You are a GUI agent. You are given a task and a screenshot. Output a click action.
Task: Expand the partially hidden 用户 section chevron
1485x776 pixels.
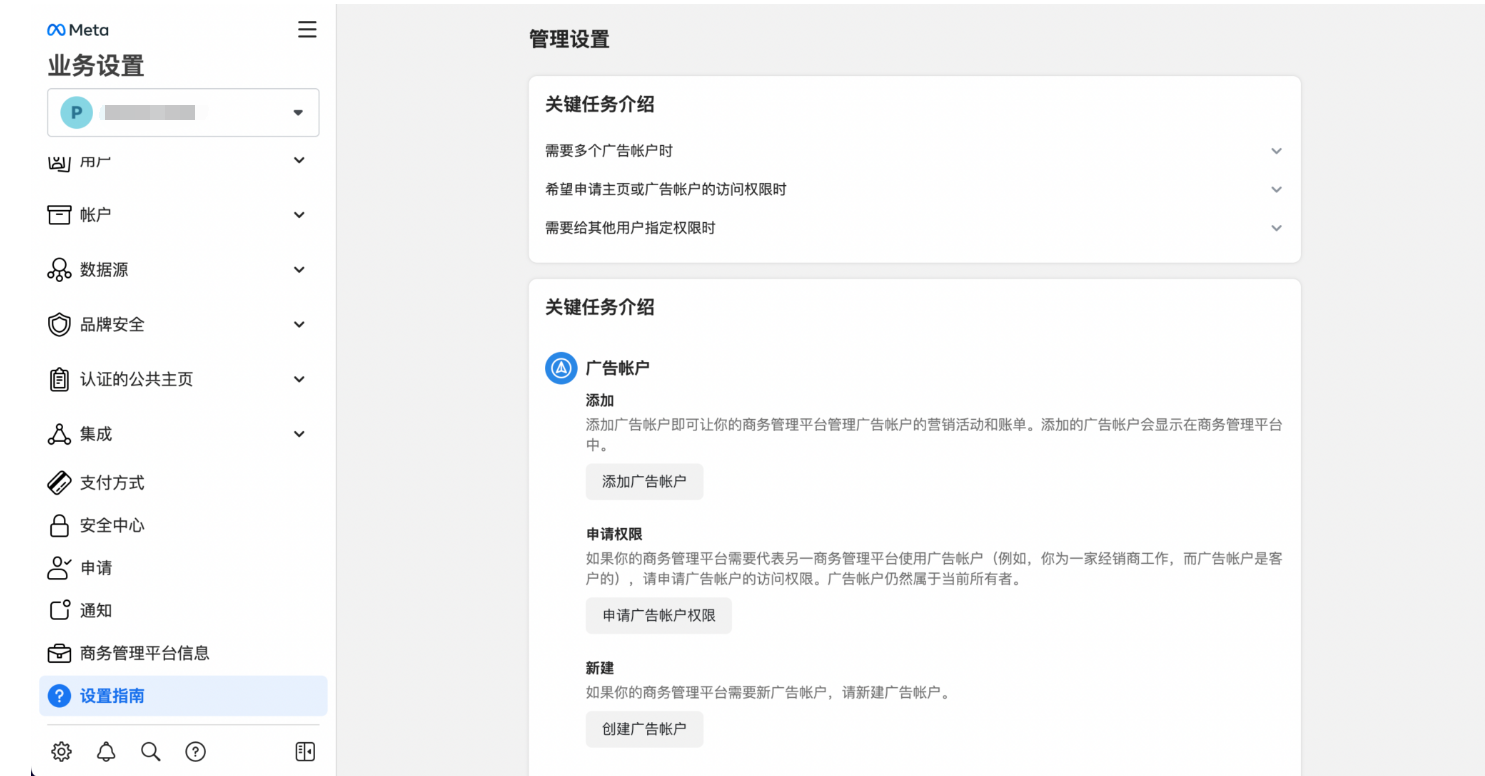(x=299, y=160)
